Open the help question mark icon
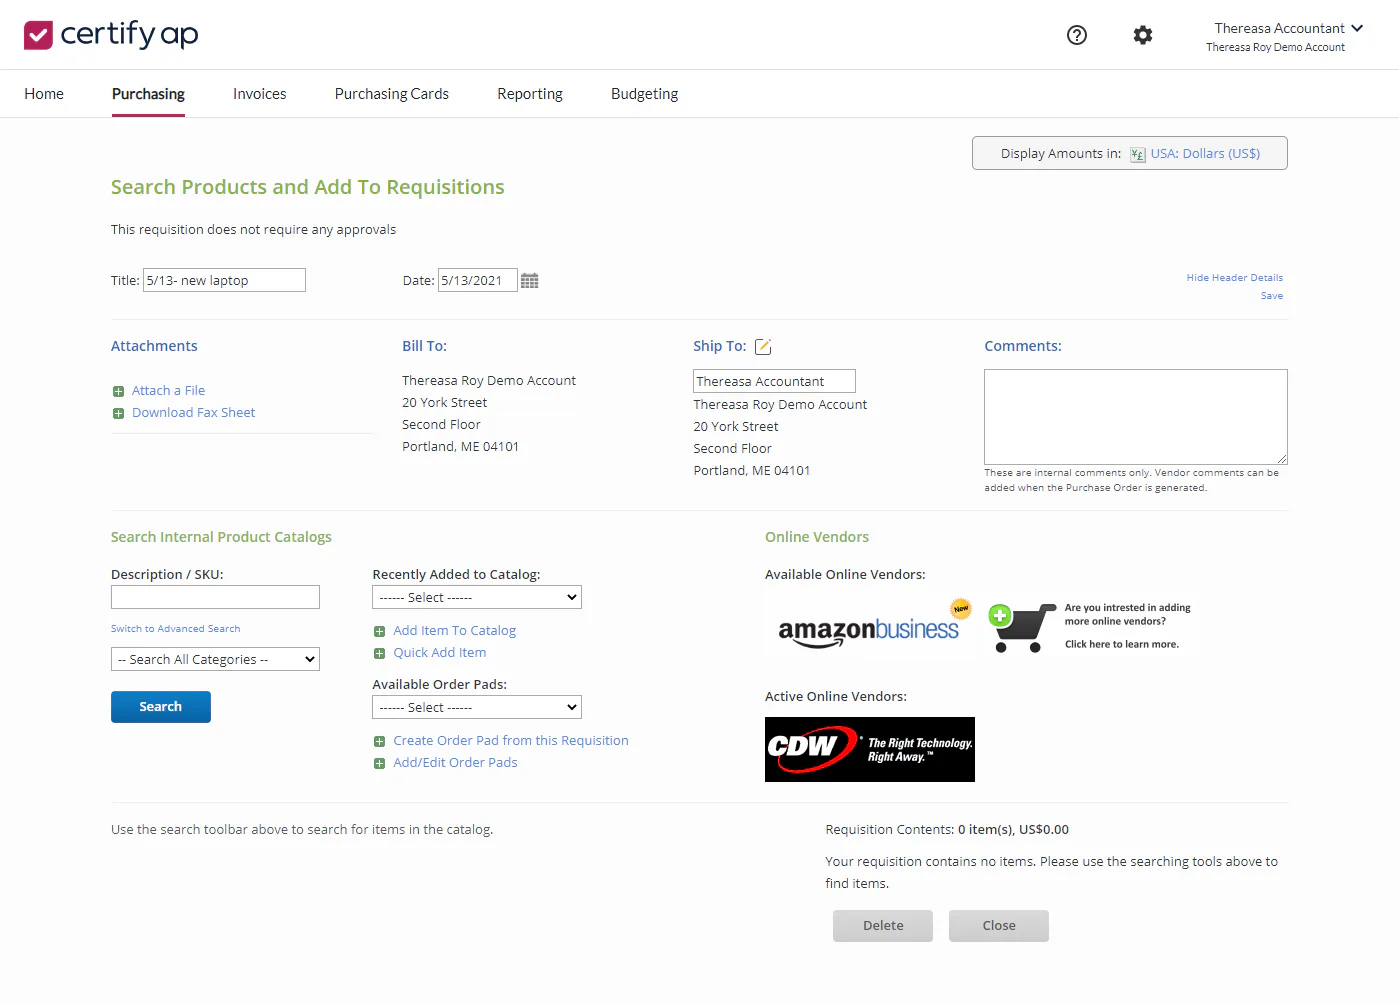The height and width of the screenshot is (1002, 1399). [x=1077, y=35]
